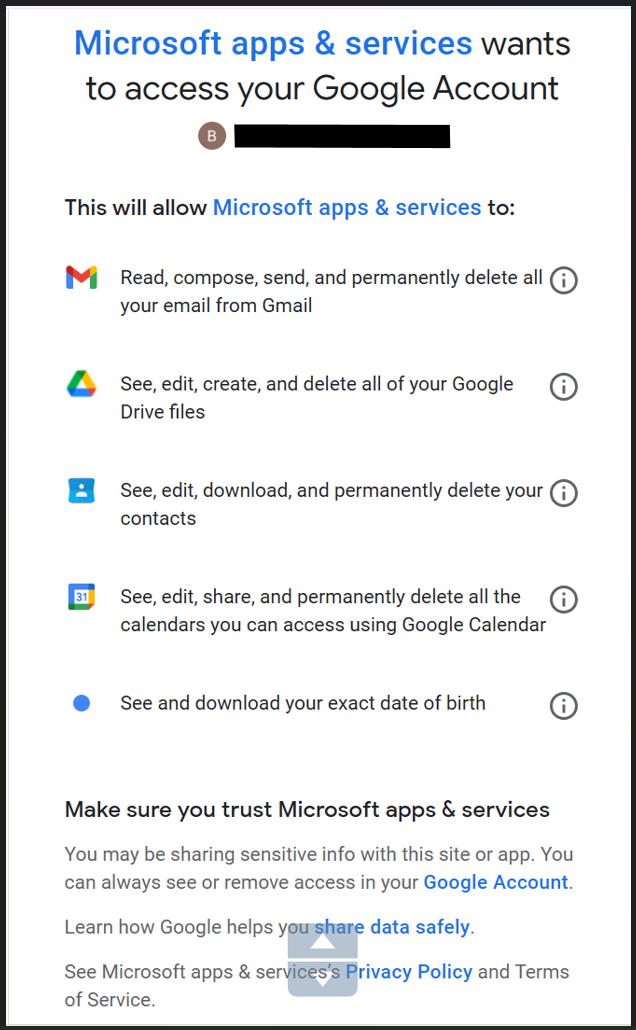Open info for Gmail permission

[564, 281]
